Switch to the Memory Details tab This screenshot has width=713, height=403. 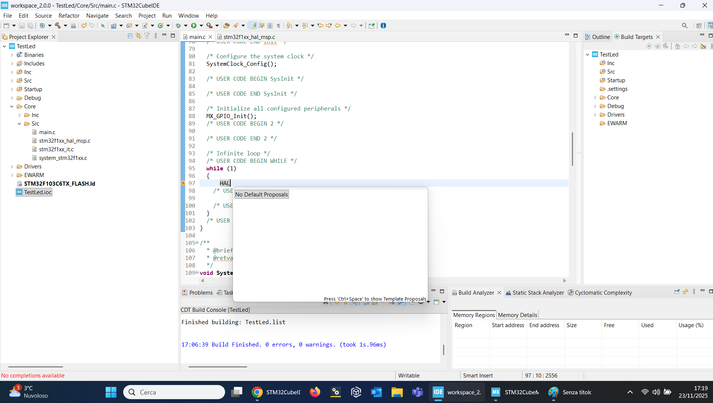click(x=518, y=315)
